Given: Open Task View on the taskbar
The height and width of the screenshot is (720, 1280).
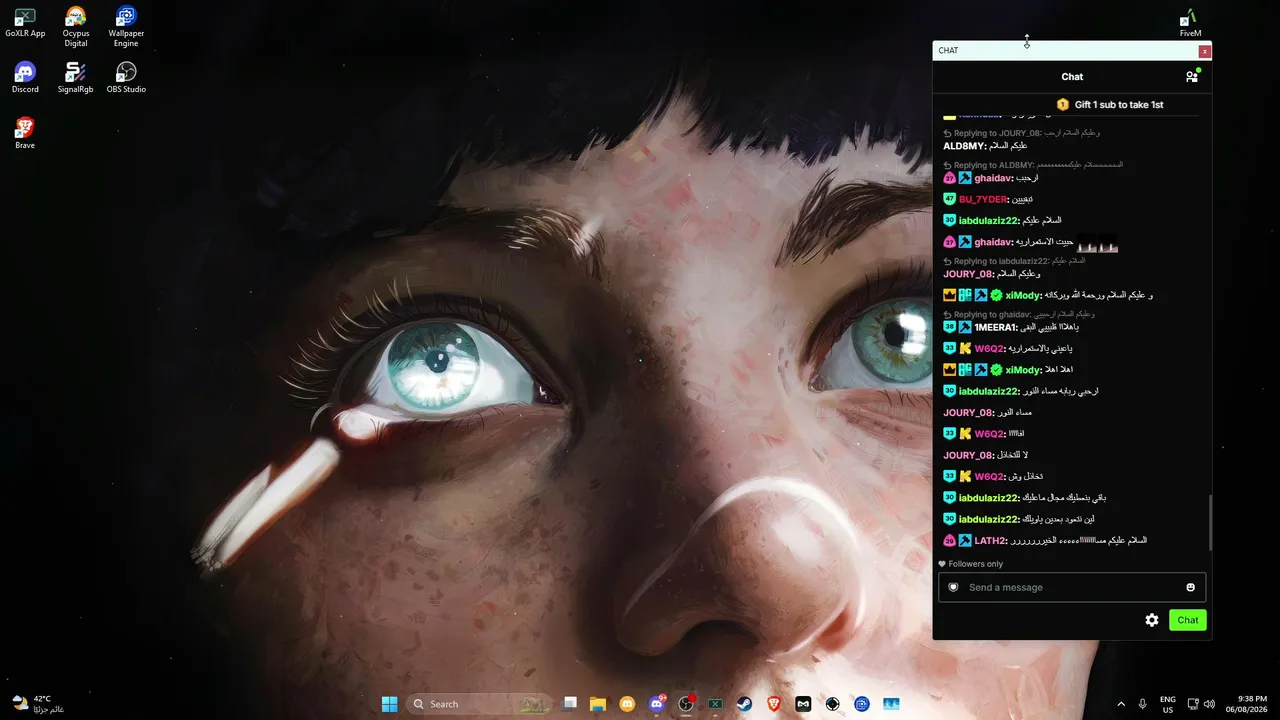Looking at the screenshot, I should [x=570, y=704].
